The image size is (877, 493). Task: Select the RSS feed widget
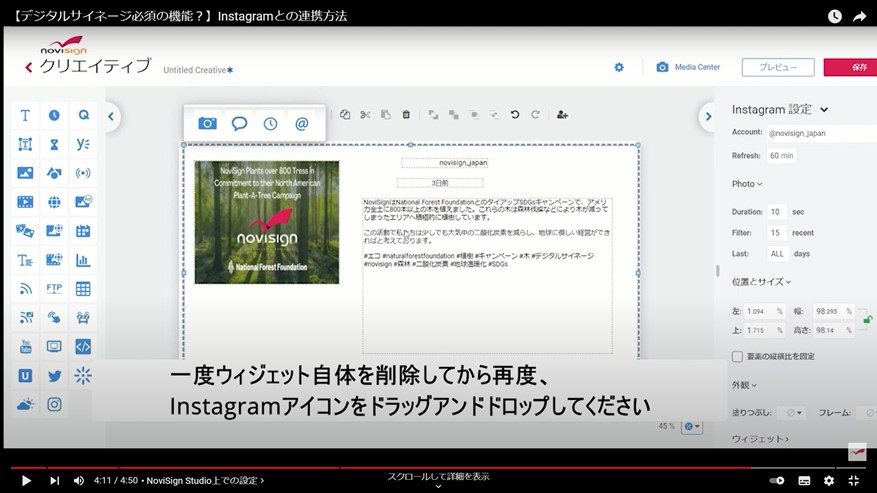(x=25, y=289)
